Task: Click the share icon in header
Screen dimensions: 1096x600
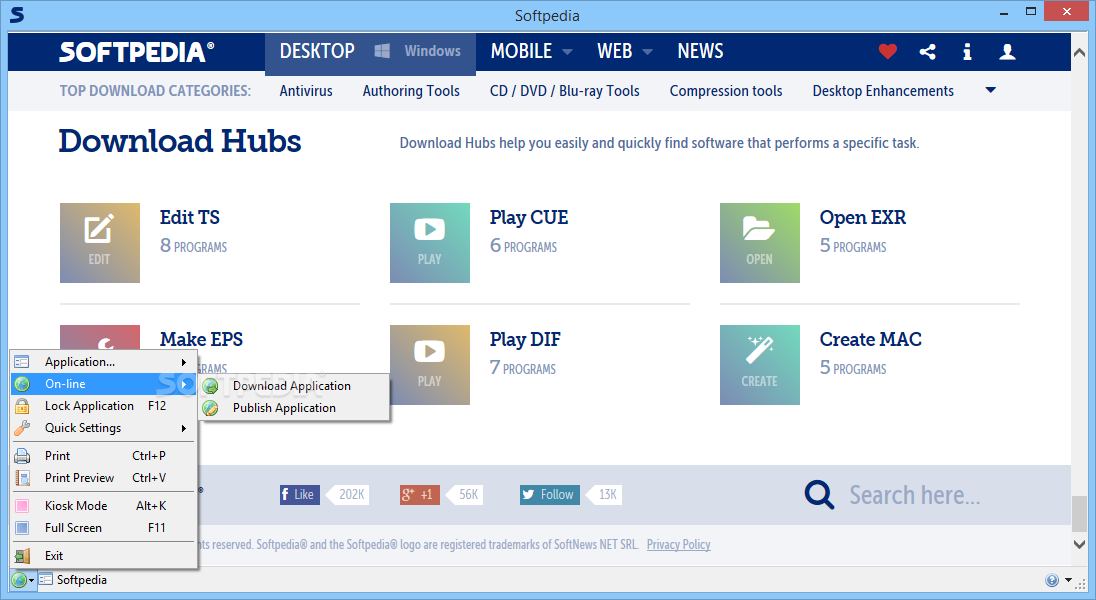Action: tap(928, 51)
